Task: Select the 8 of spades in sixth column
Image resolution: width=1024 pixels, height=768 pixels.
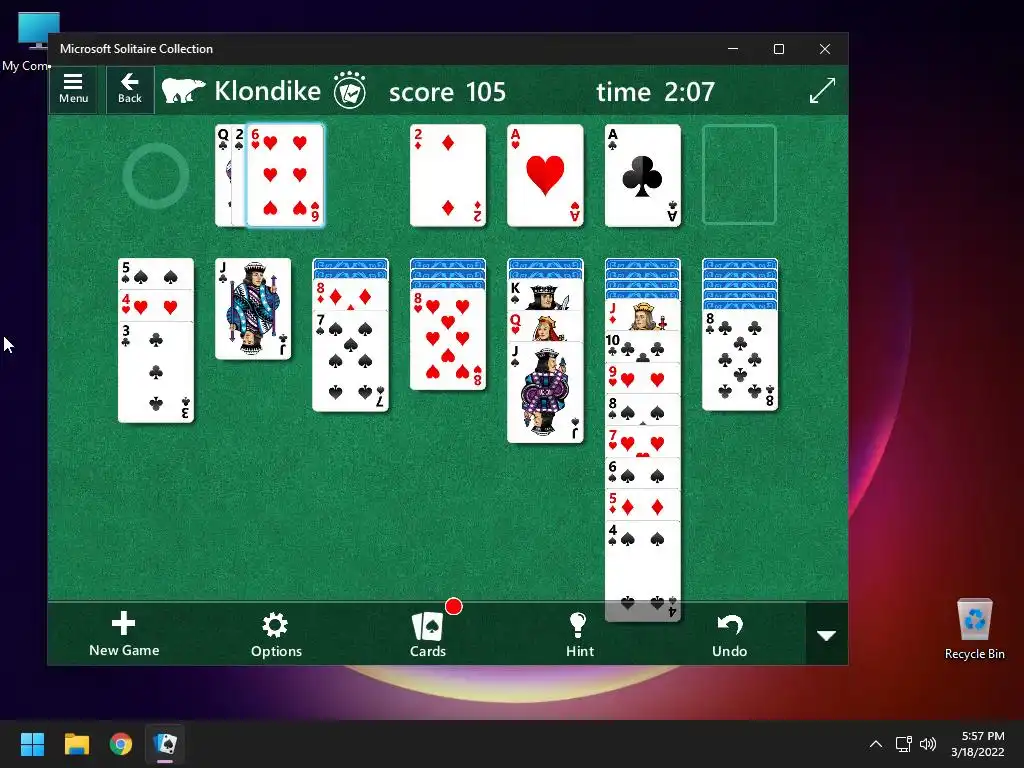Action: coord(643,410)
